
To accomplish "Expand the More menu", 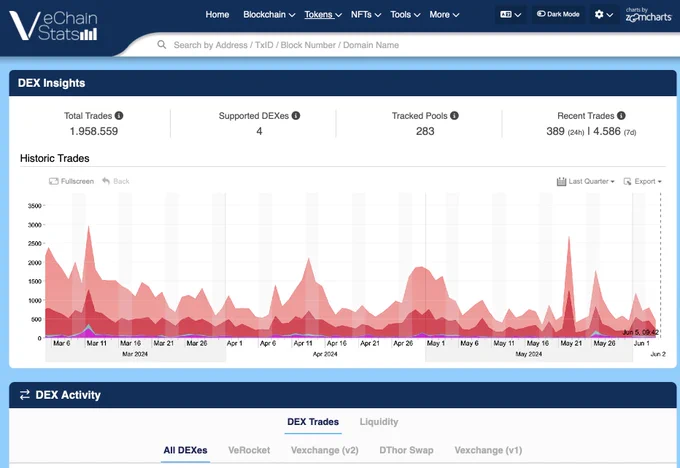I will [444, 15].
